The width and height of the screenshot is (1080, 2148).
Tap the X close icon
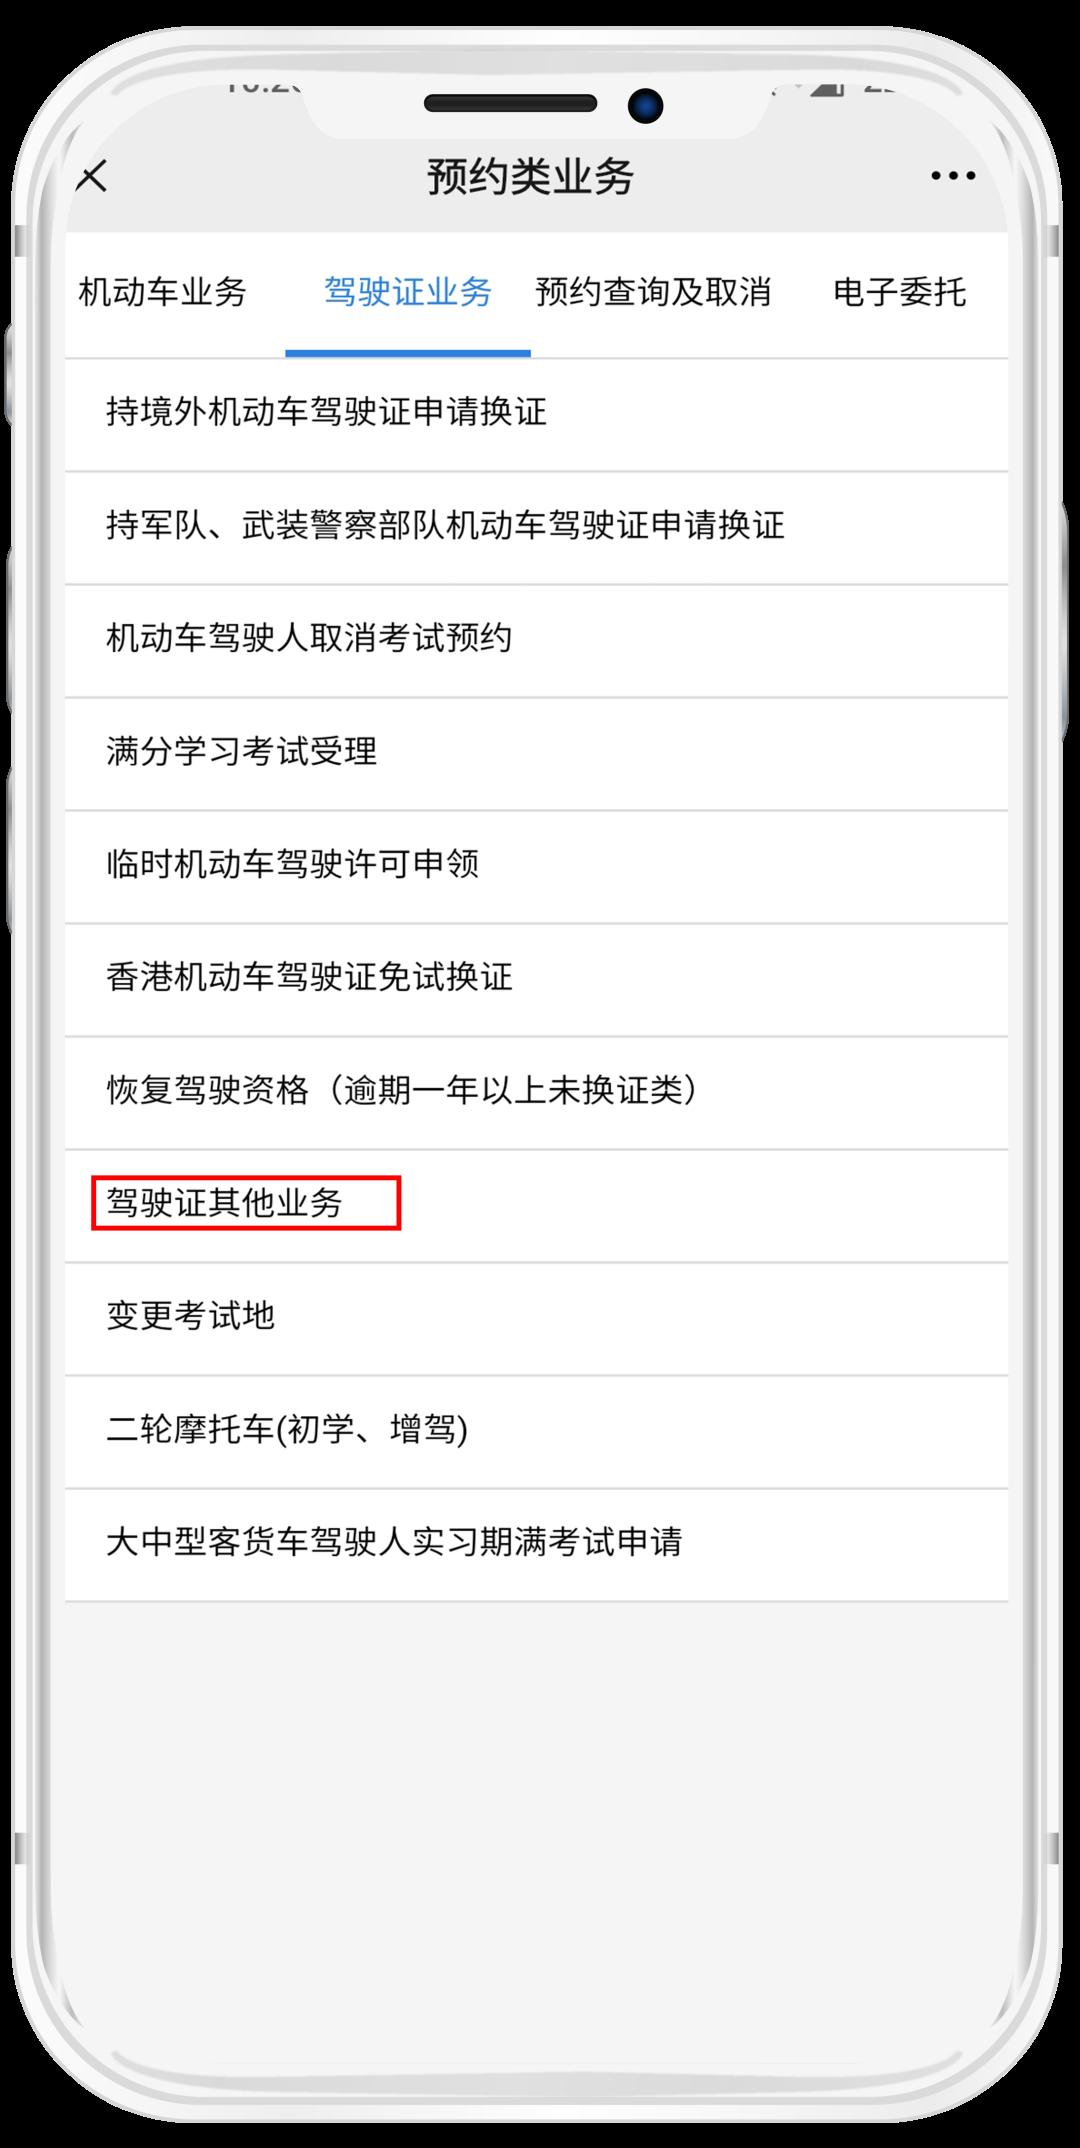pos(92,178)
